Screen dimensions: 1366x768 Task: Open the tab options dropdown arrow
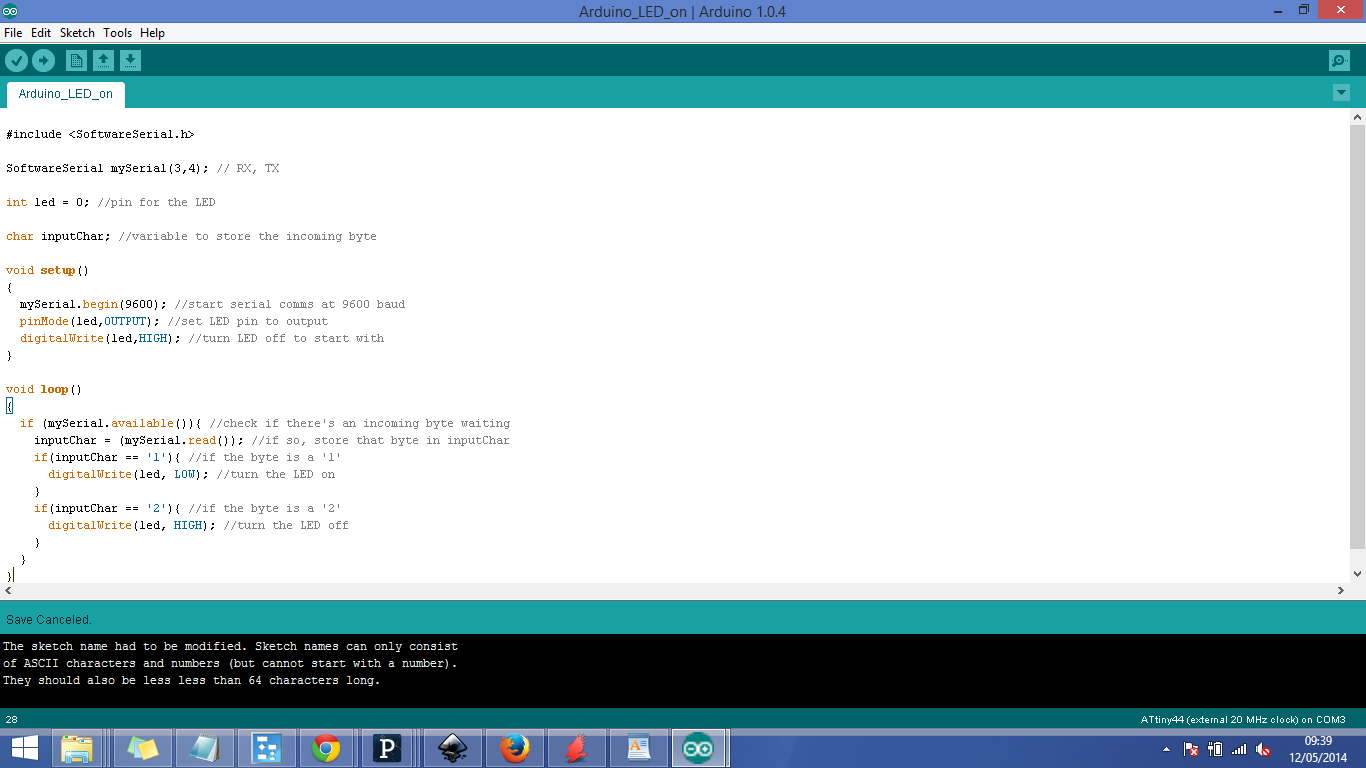coord(1341,93)
